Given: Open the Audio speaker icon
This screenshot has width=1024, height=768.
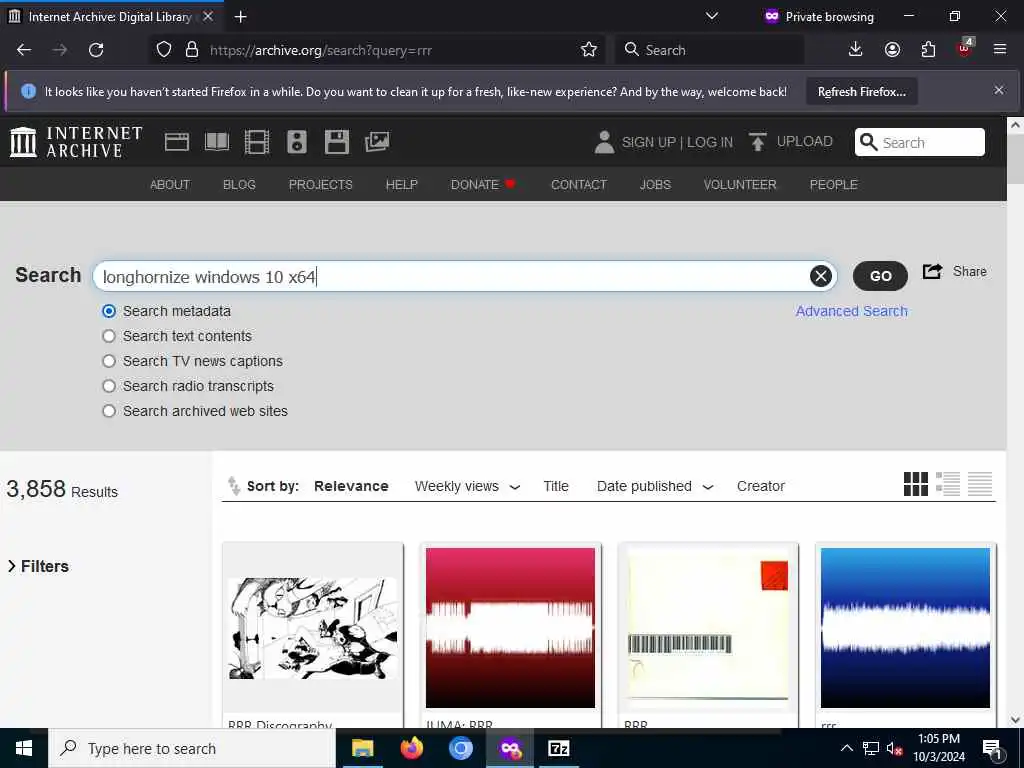Looking at the screenshot, I should coord(296,142).
